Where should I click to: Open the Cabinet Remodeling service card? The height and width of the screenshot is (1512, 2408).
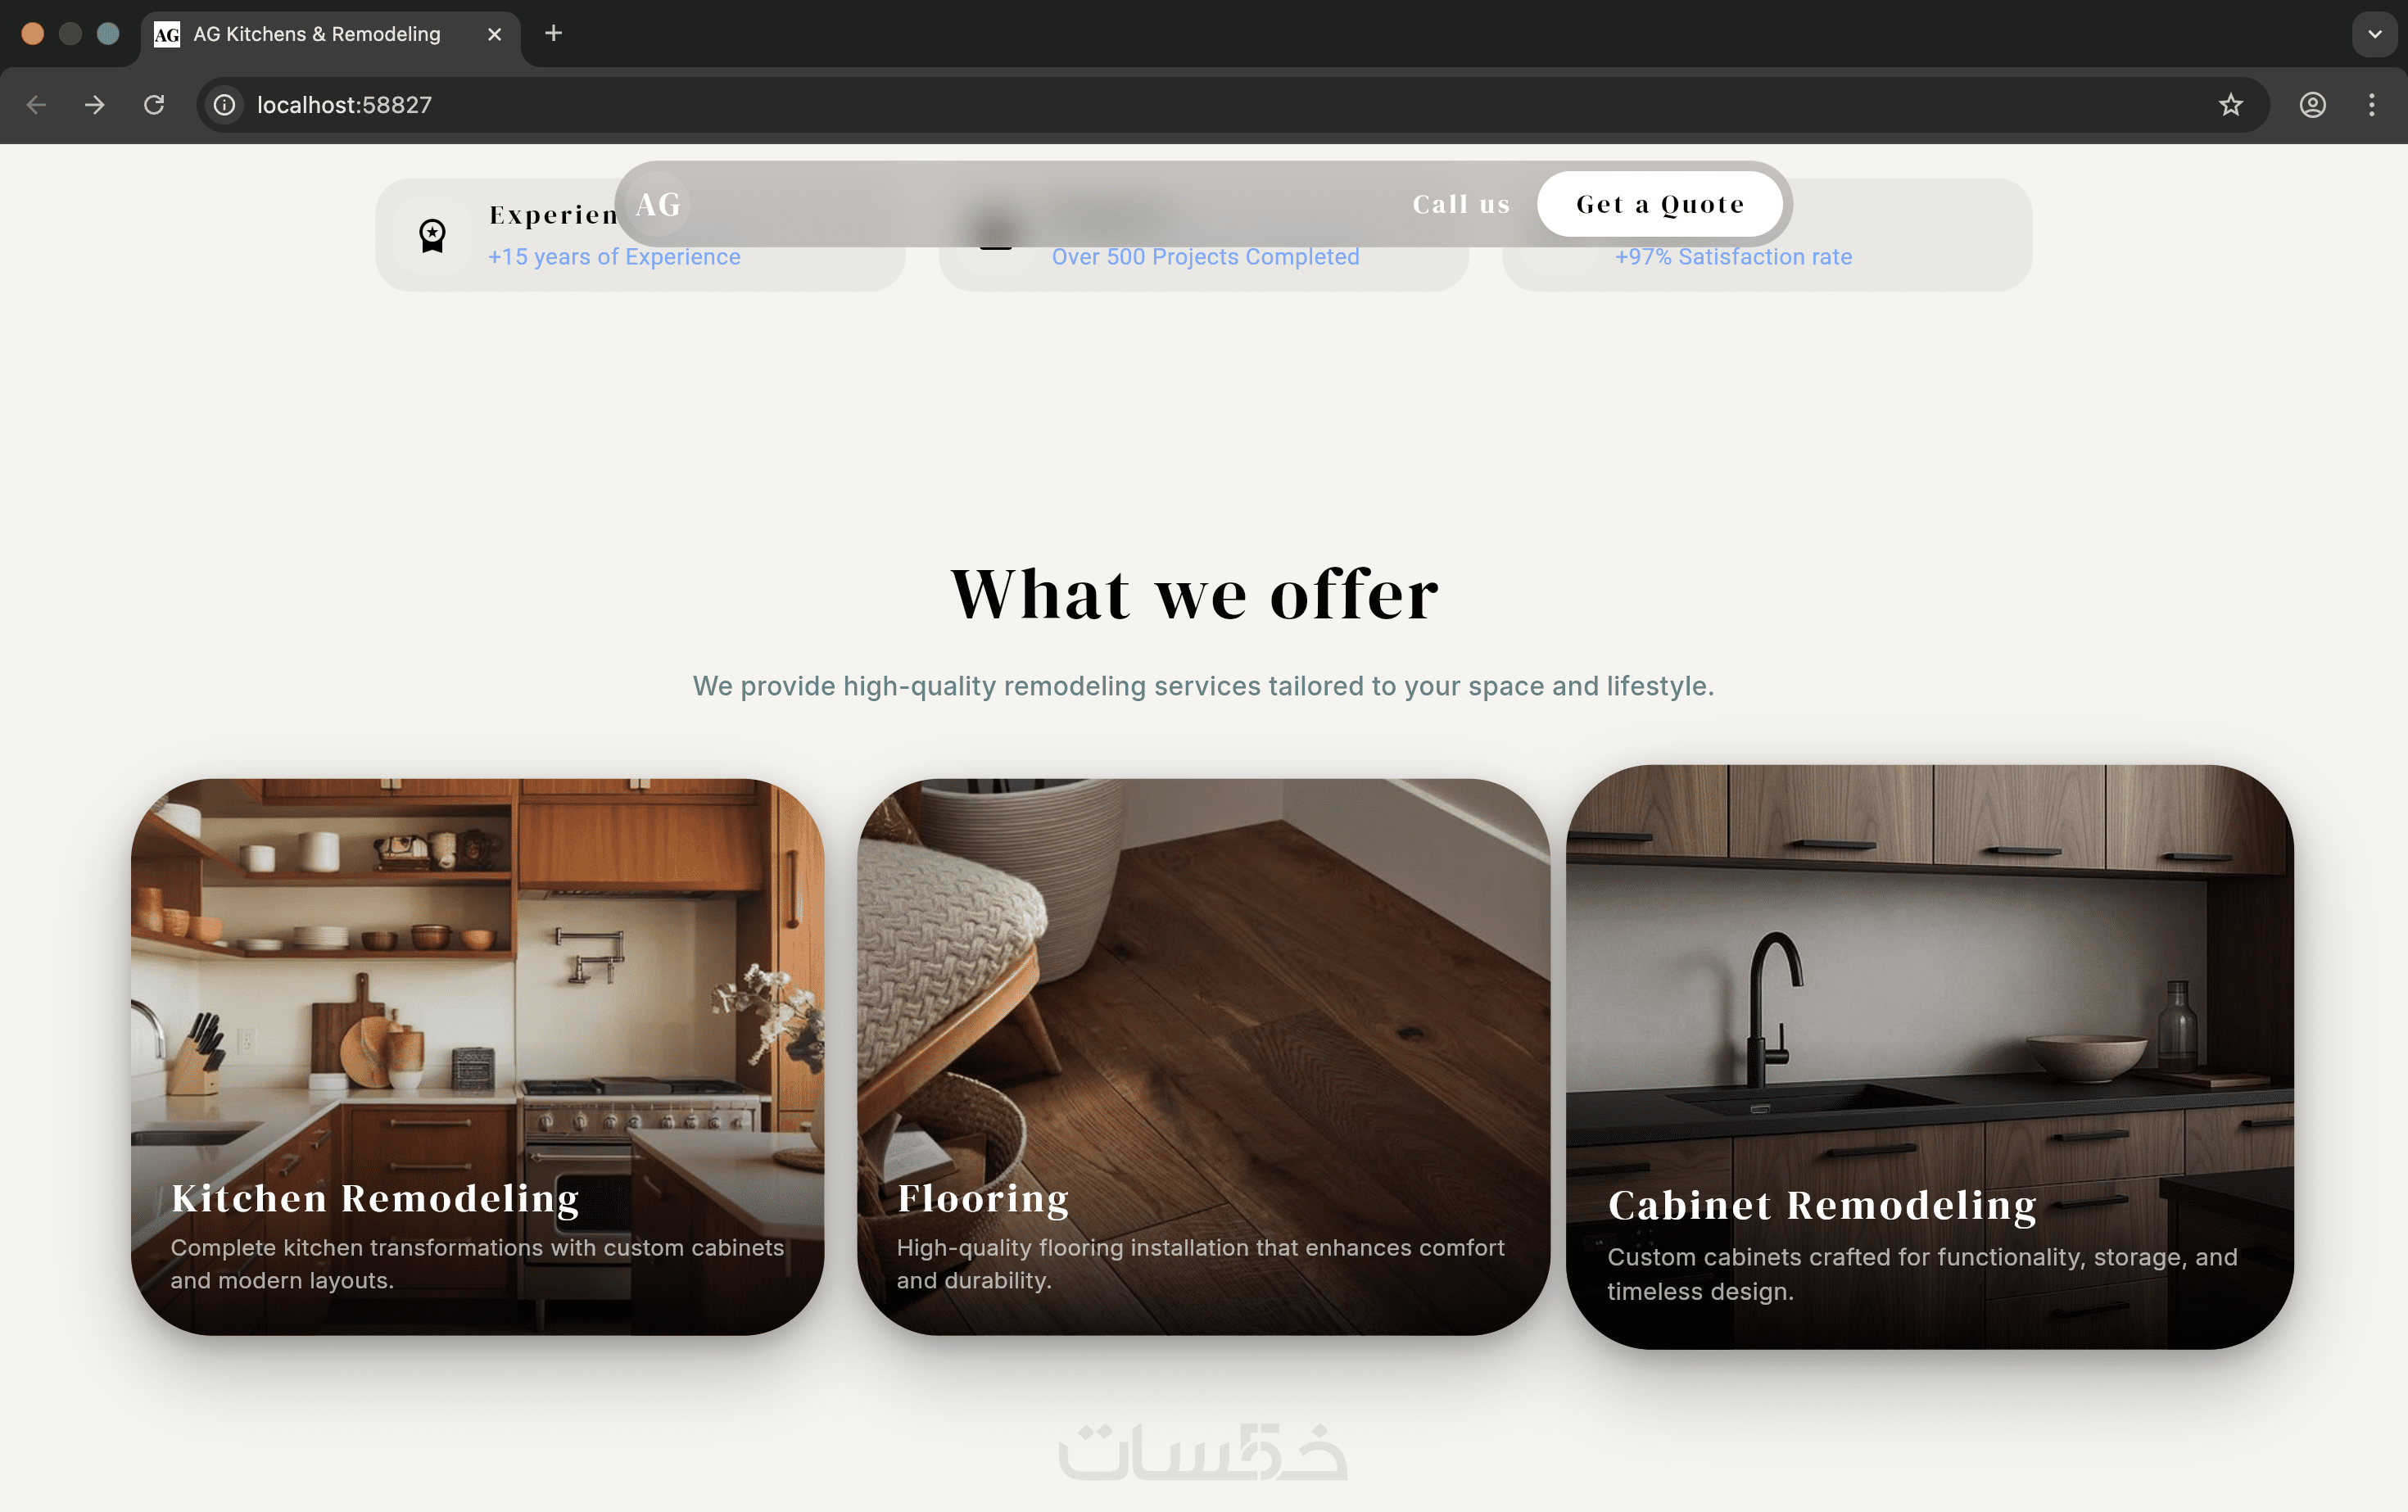[x=1929, y=1057]
